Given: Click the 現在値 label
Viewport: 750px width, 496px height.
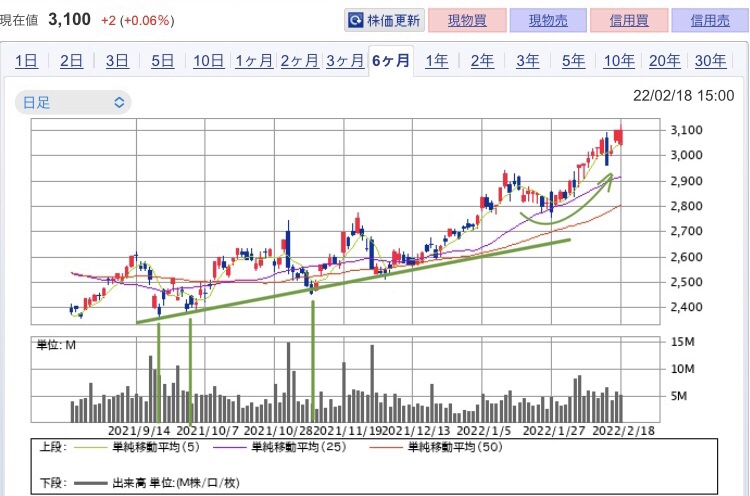Looking at the screenshot, I should pos(19,21).
